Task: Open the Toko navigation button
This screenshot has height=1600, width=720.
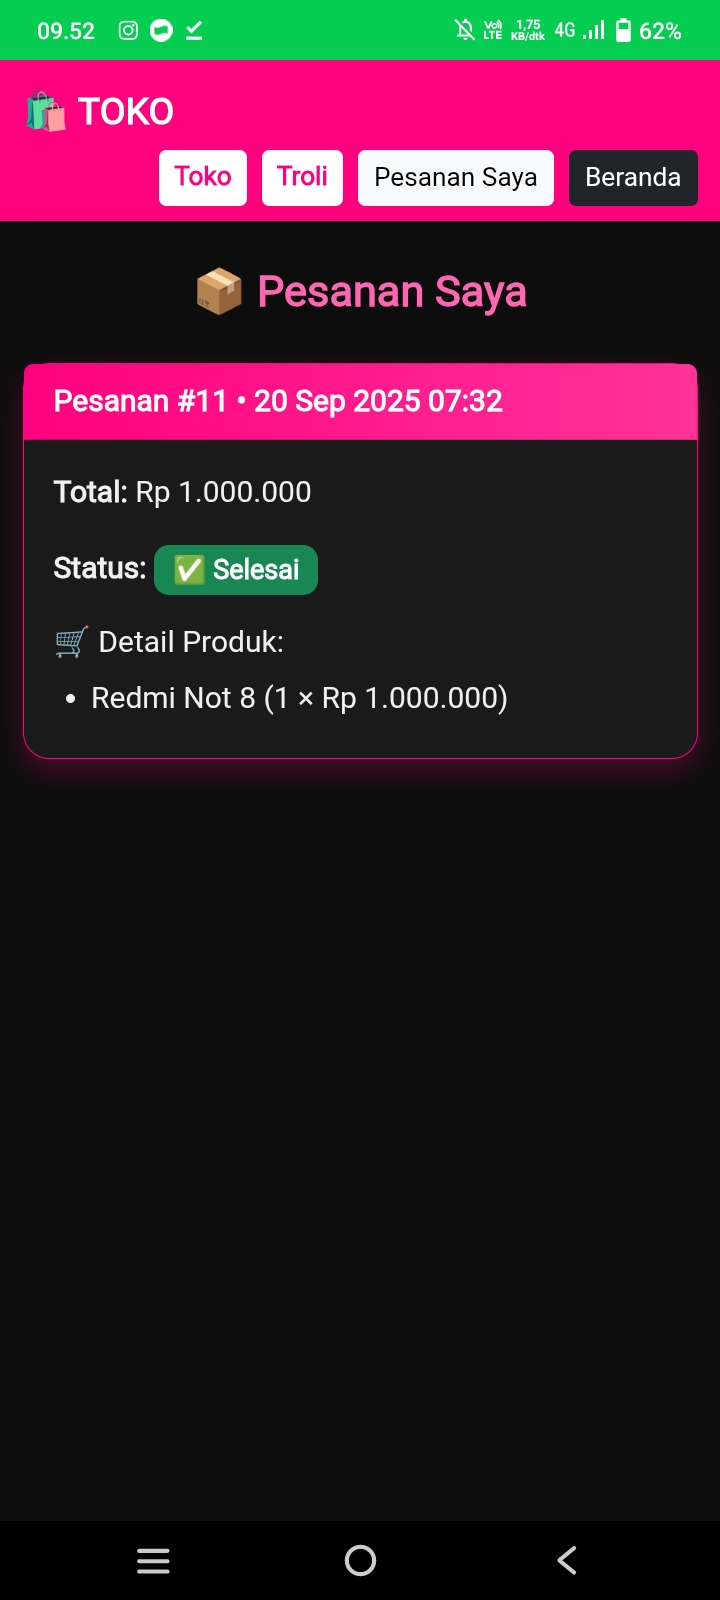Action: click(203, 177)
